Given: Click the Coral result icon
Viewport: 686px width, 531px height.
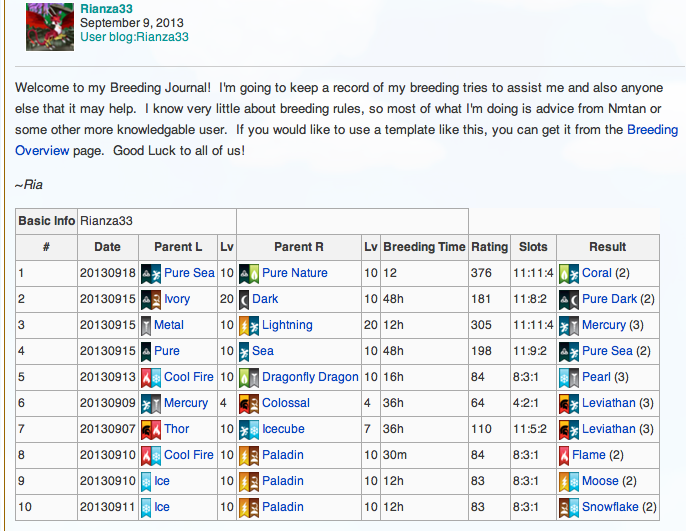Looking at the screenshot, I should tap(569, 273).
